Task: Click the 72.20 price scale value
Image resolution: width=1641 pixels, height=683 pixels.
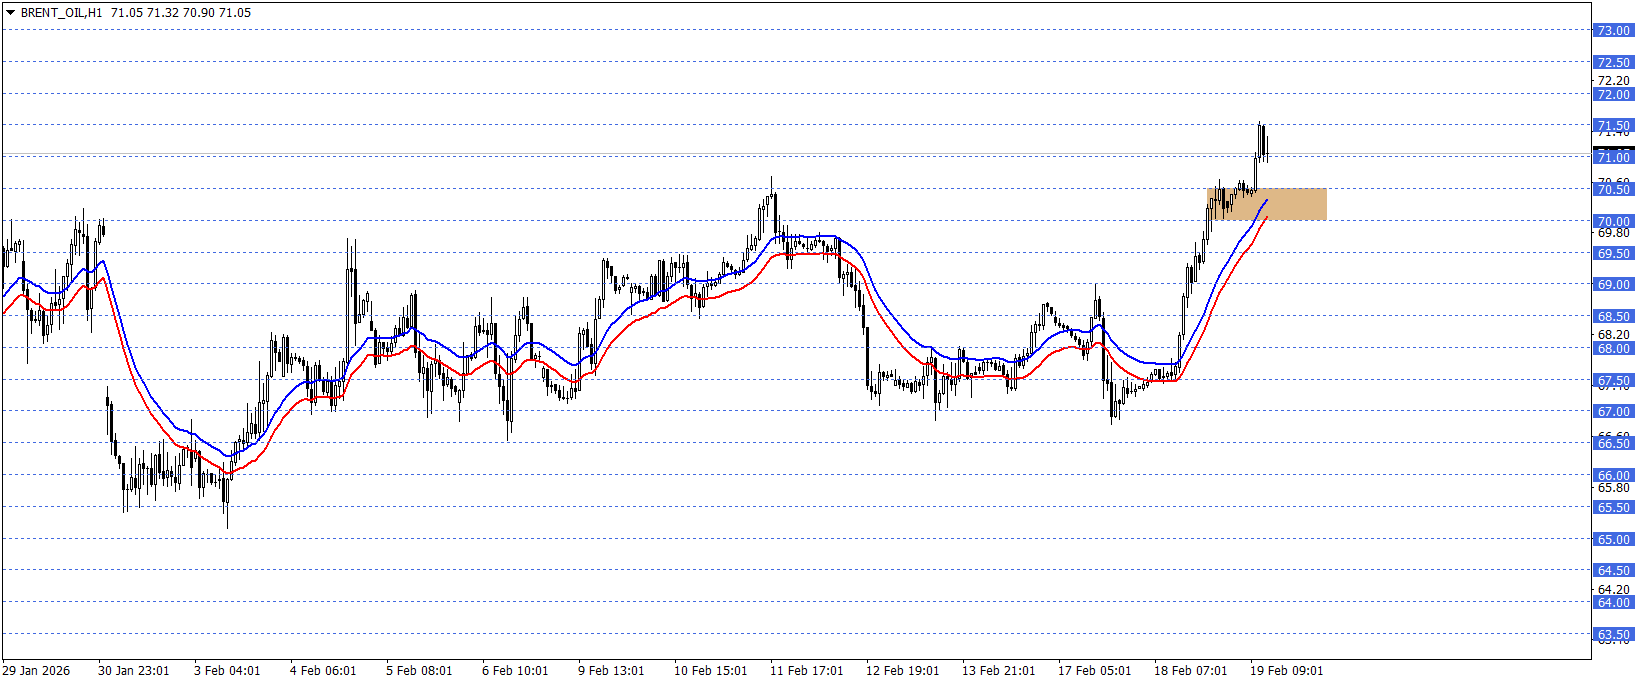Action: (x=1613, y=80)
